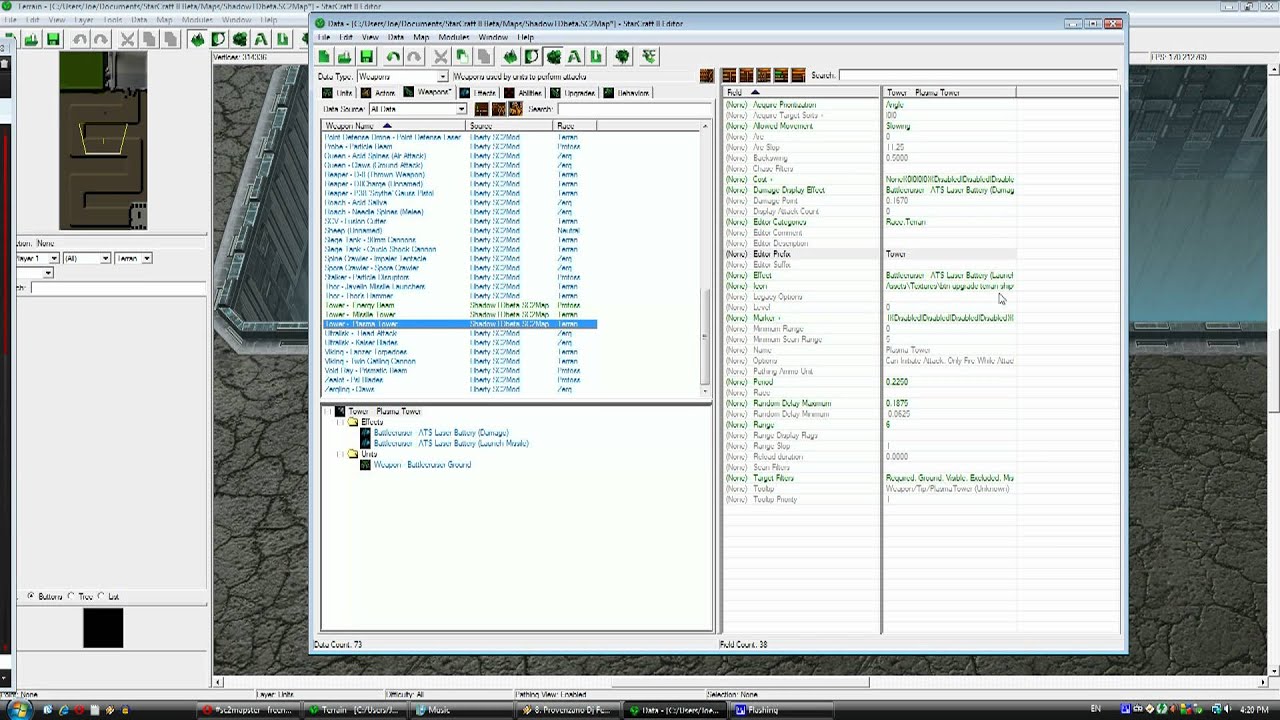1280x720 pixels.
Task: Open Terrain module icon in Data editor toolbar
Action: coord(510,57)
